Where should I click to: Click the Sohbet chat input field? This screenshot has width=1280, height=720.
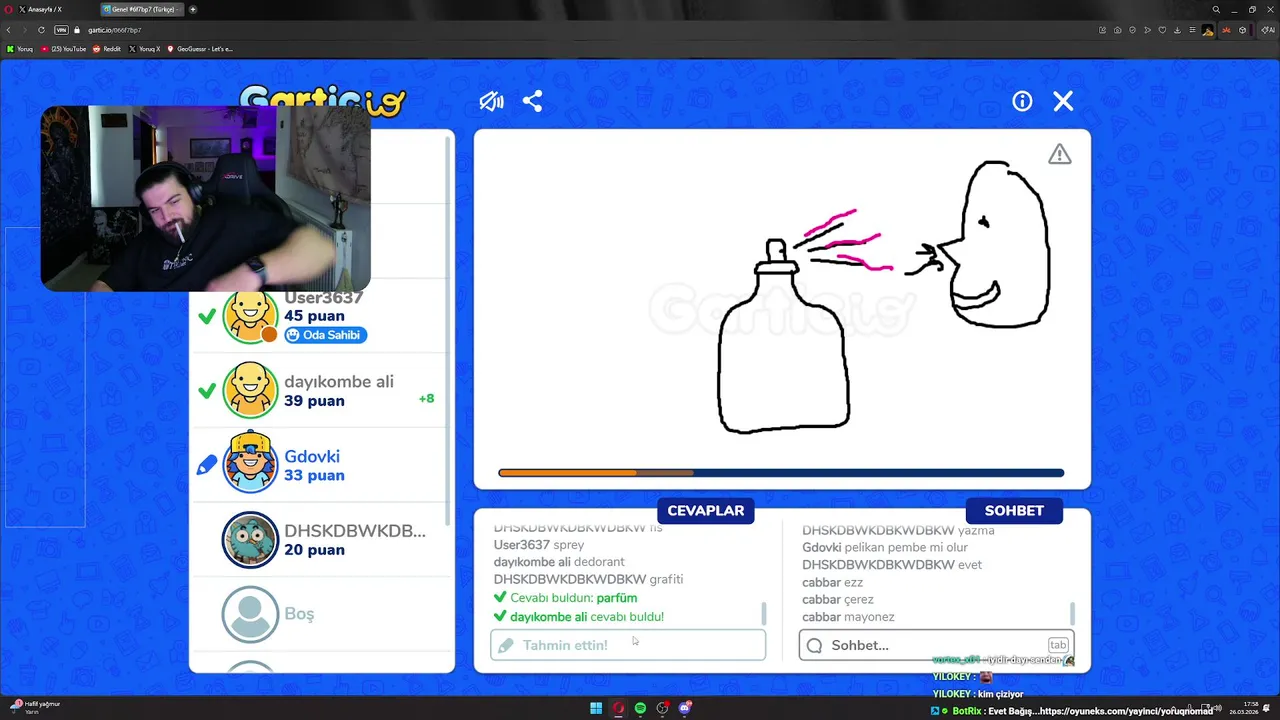click(x=936, y=645)
